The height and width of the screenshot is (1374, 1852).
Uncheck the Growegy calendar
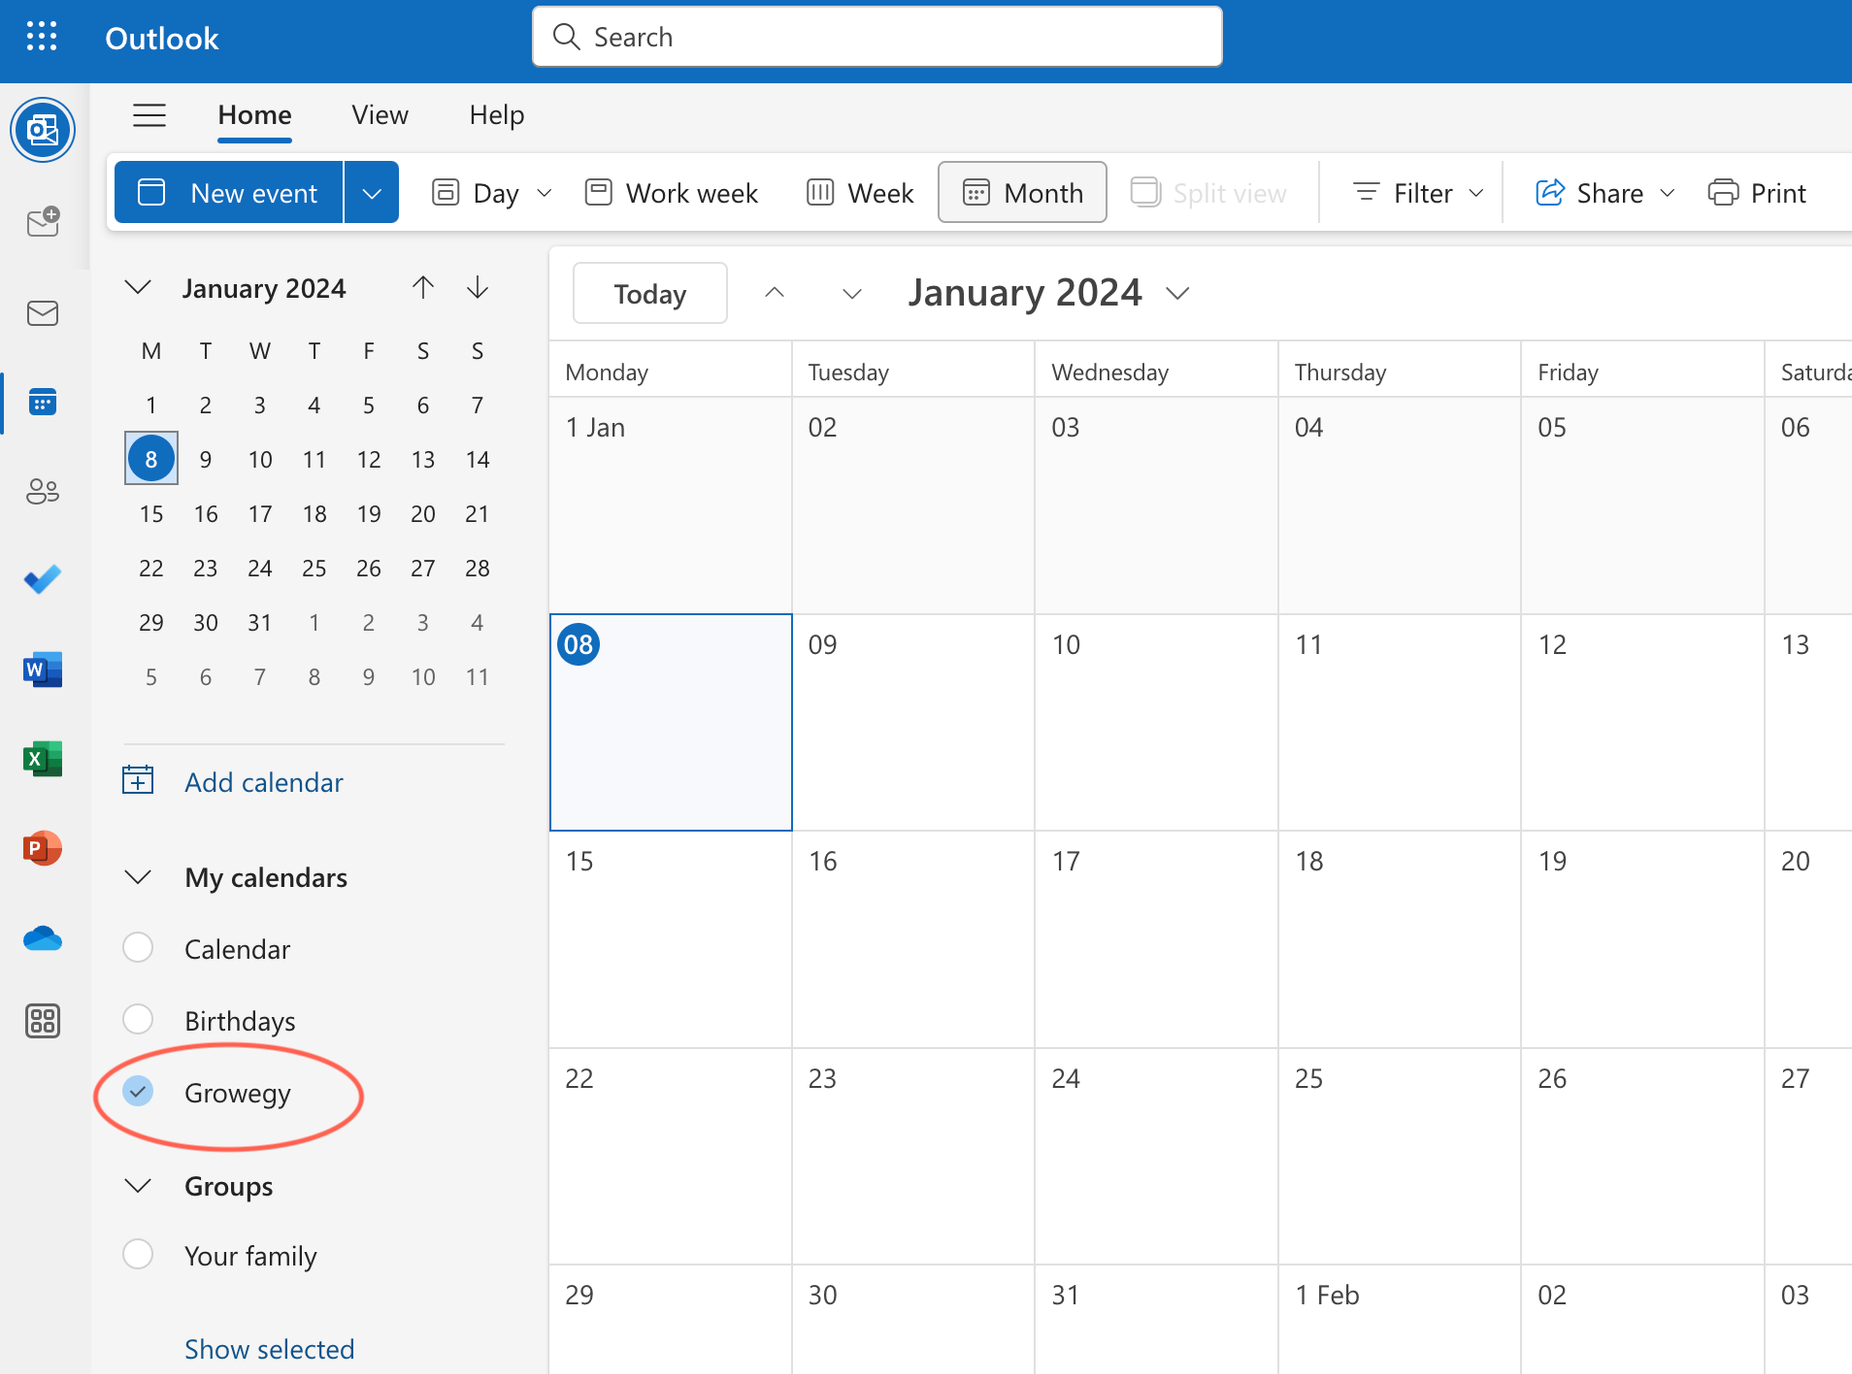pyautogui.click(x=138, y=1092)
